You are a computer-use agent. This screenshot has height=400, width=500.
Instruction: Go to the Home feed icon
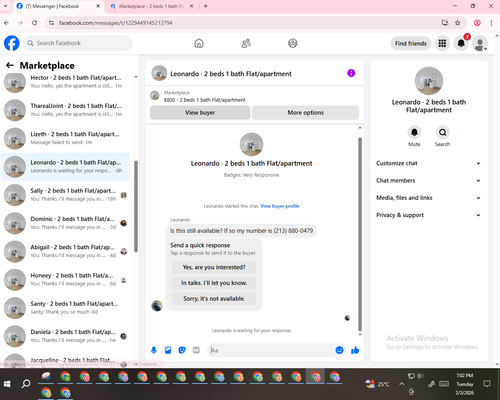pos(199,43)
